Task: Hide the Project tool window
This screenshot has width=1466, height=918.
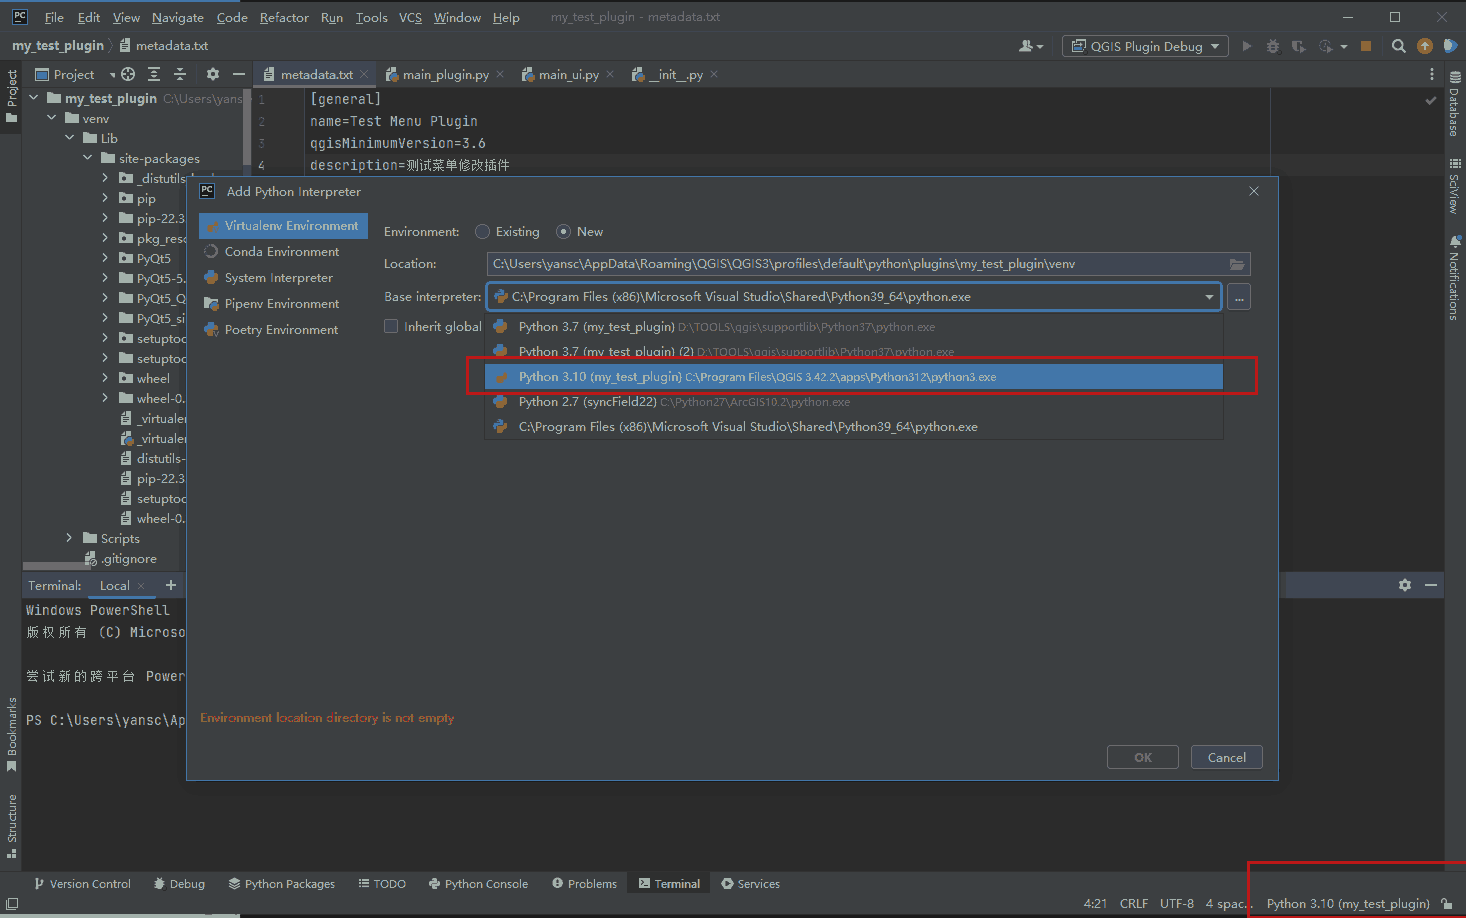Action: coord(238,74)
